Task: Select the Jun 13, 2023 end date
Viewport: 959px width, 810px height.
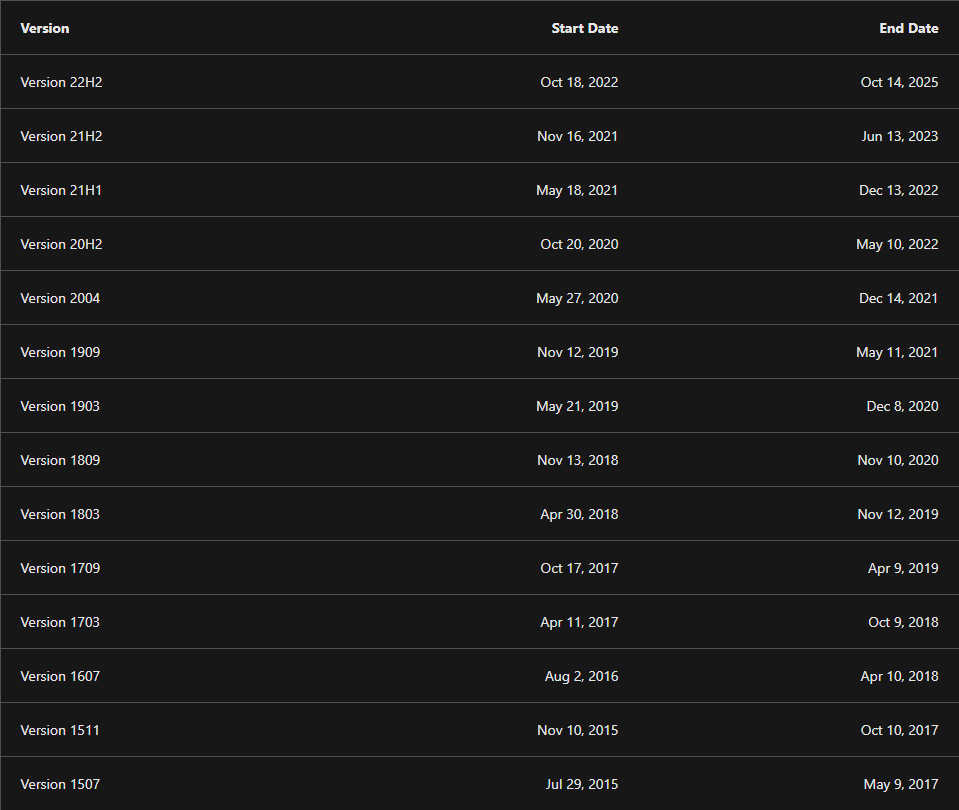Action: 899,136
